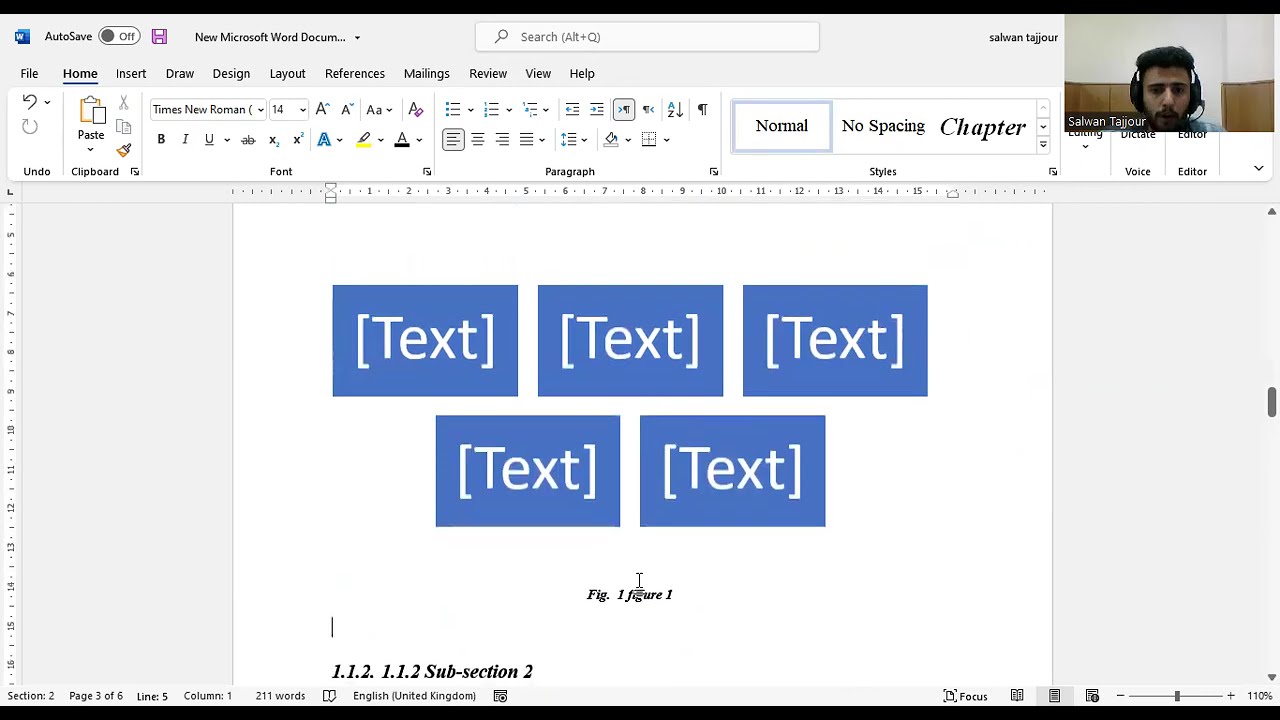
Task: Toggle Align Left paragraph alignment
Action: tap(453, 140)
